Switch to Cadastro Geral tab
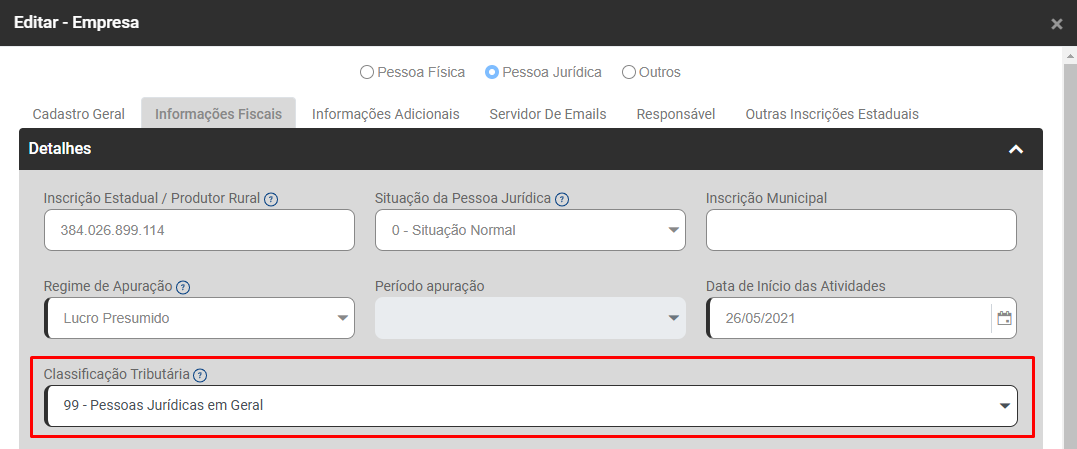The image size is (1077, 449). (79, 114)
